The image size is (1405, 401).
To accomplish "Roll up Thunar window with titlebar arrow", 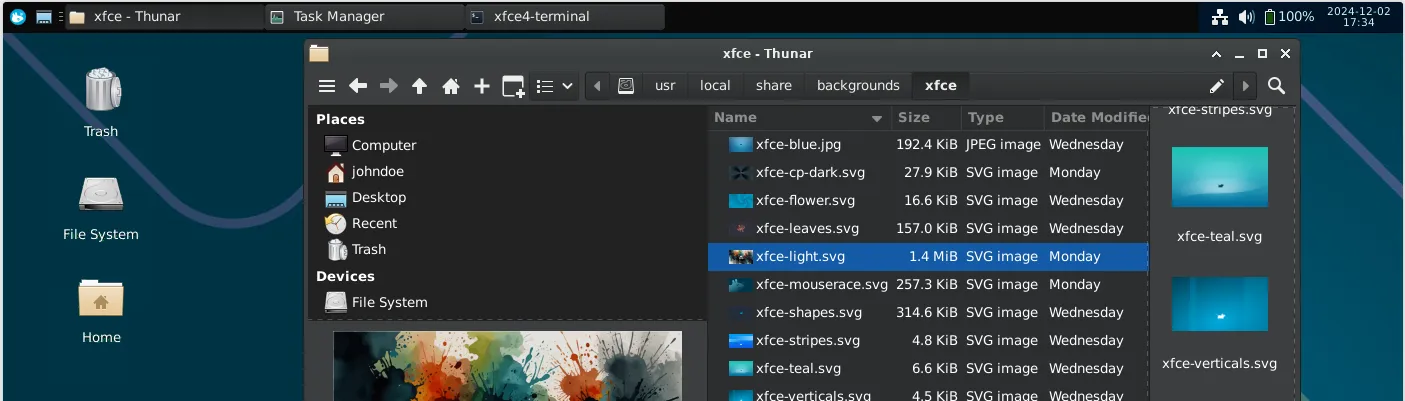I will (x=1216, y=54).
